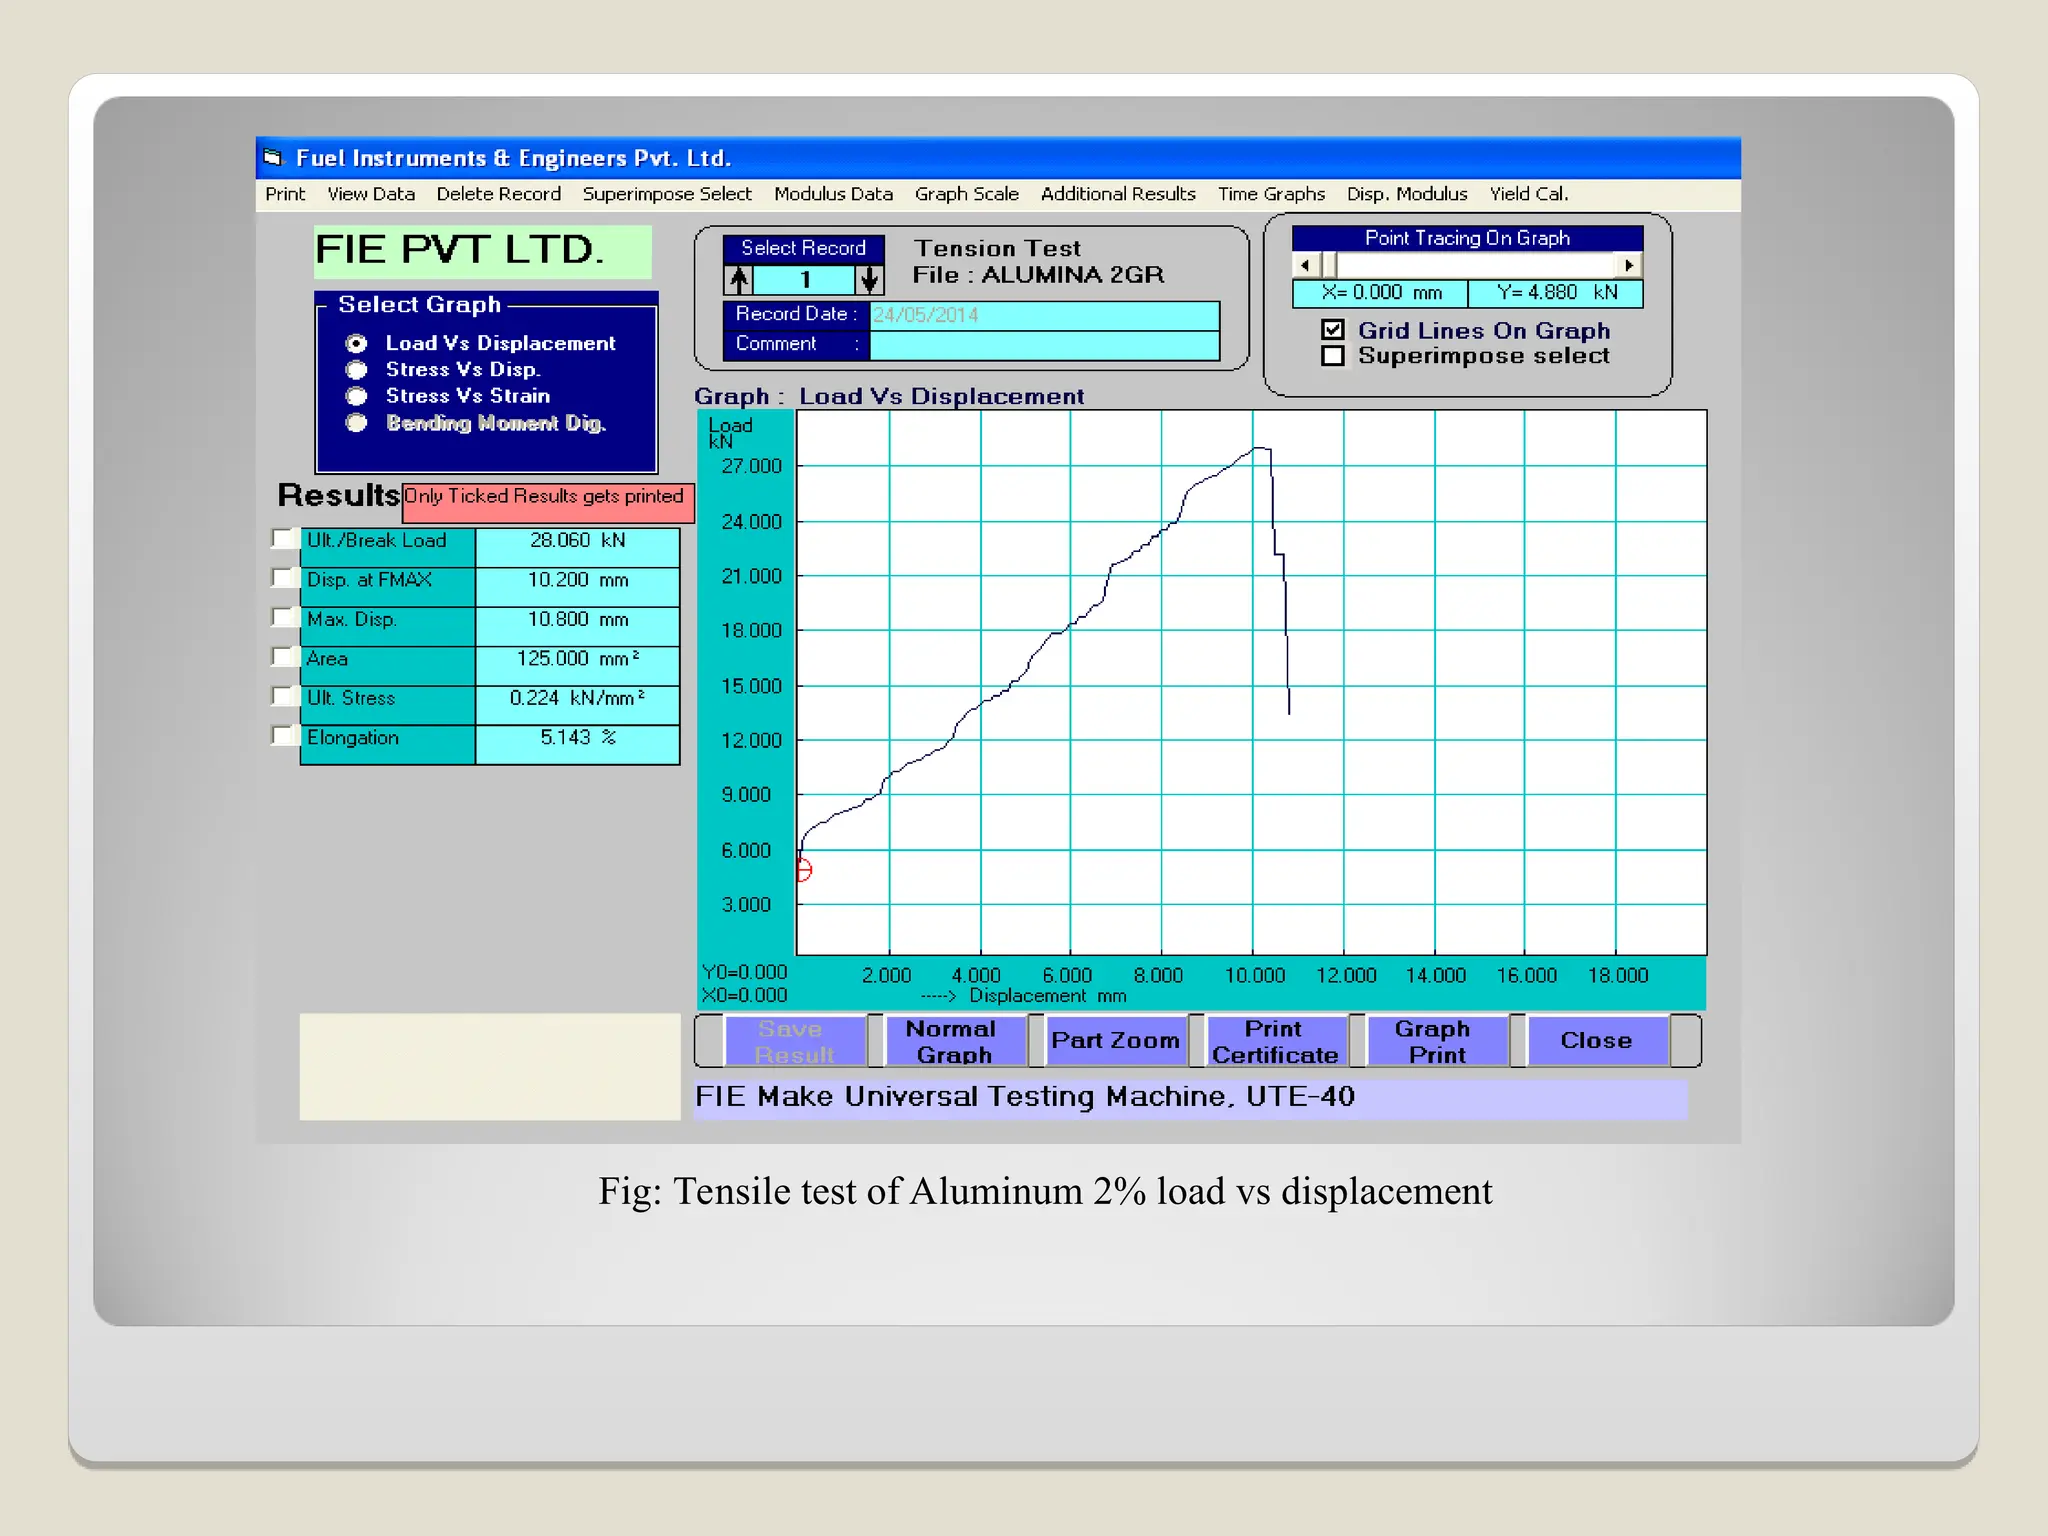Step record number up with arrow
The width and height of the screenshot is (2048, 1536).
738,279
